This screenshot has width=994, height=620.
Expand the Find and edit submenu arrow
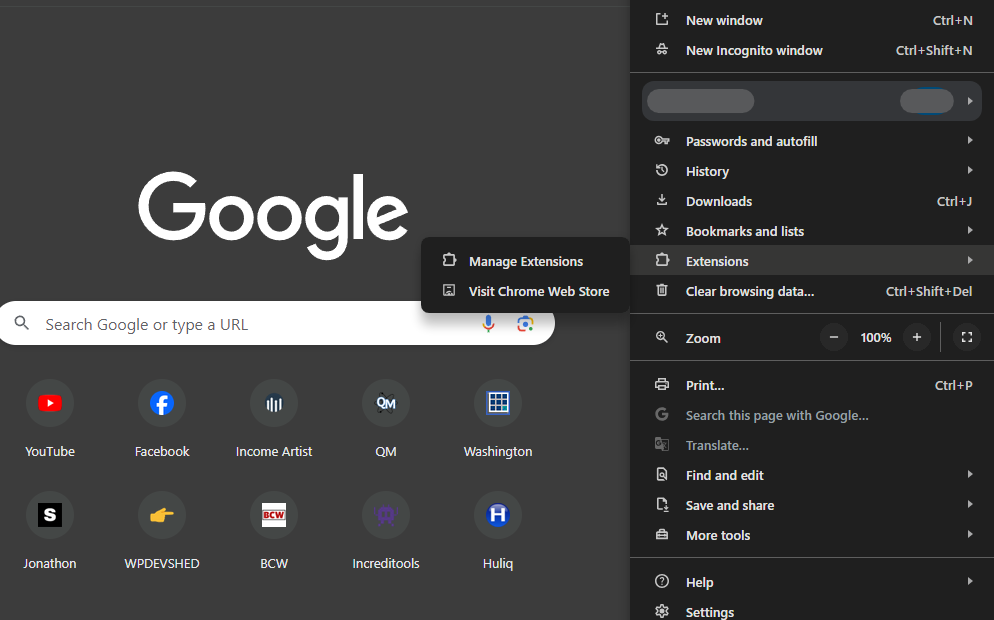point(970,474)
